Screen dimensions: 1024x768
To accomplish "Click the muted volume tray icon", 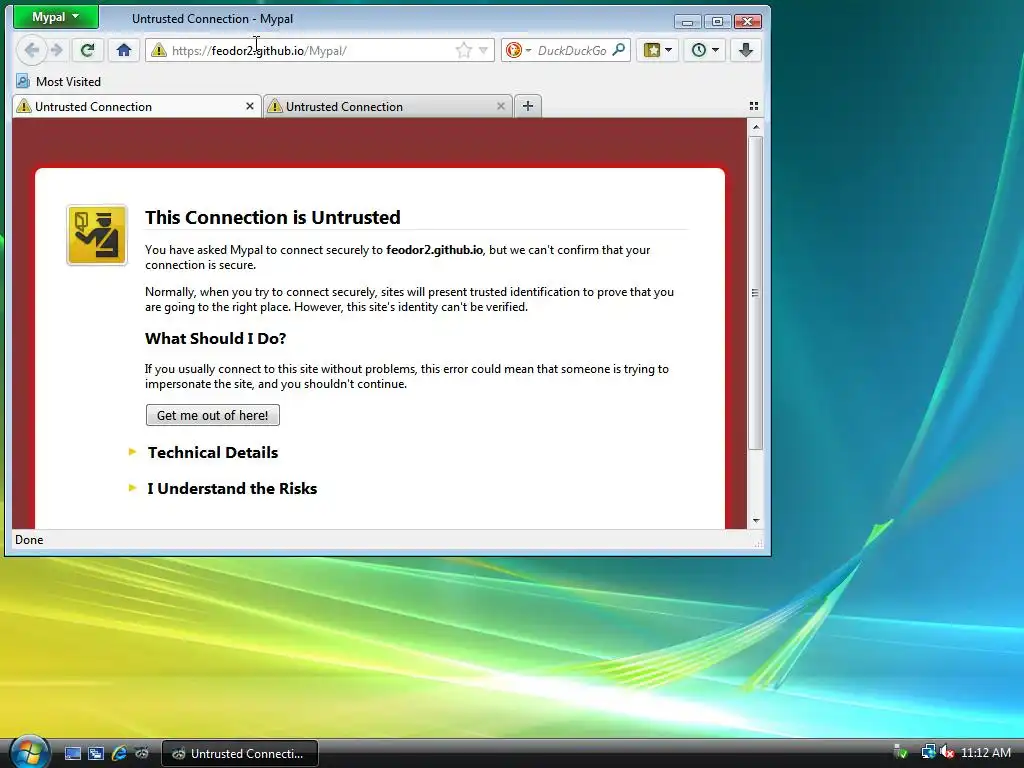I will 946,752.
